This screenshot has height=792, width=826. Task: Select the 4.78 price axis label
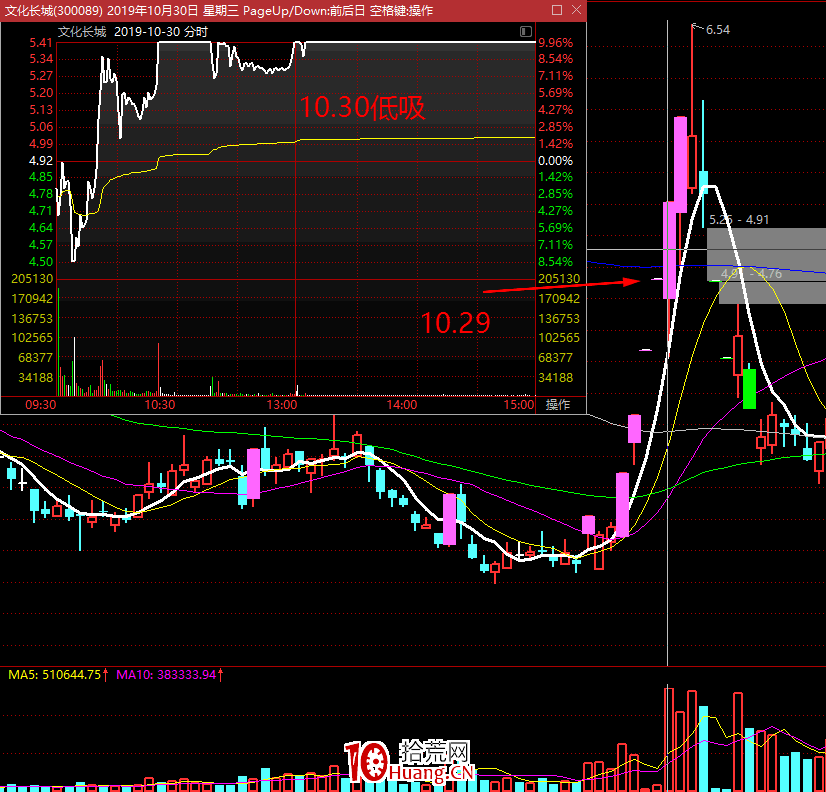point(41,193)
